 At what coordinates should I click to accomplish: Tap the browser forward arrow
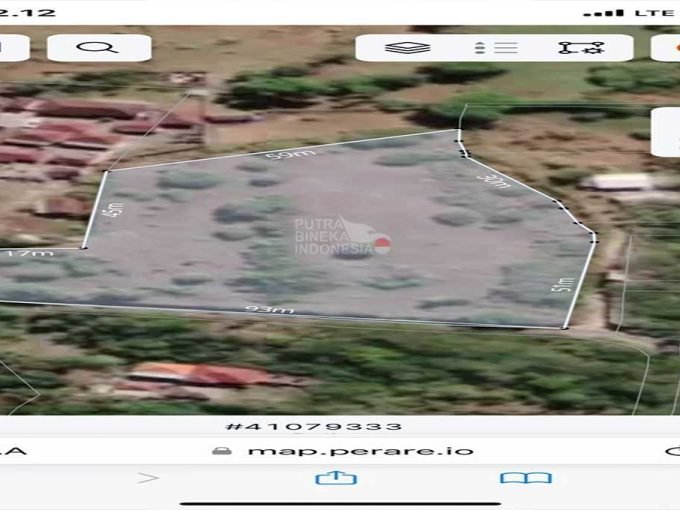tap(149, 478)
